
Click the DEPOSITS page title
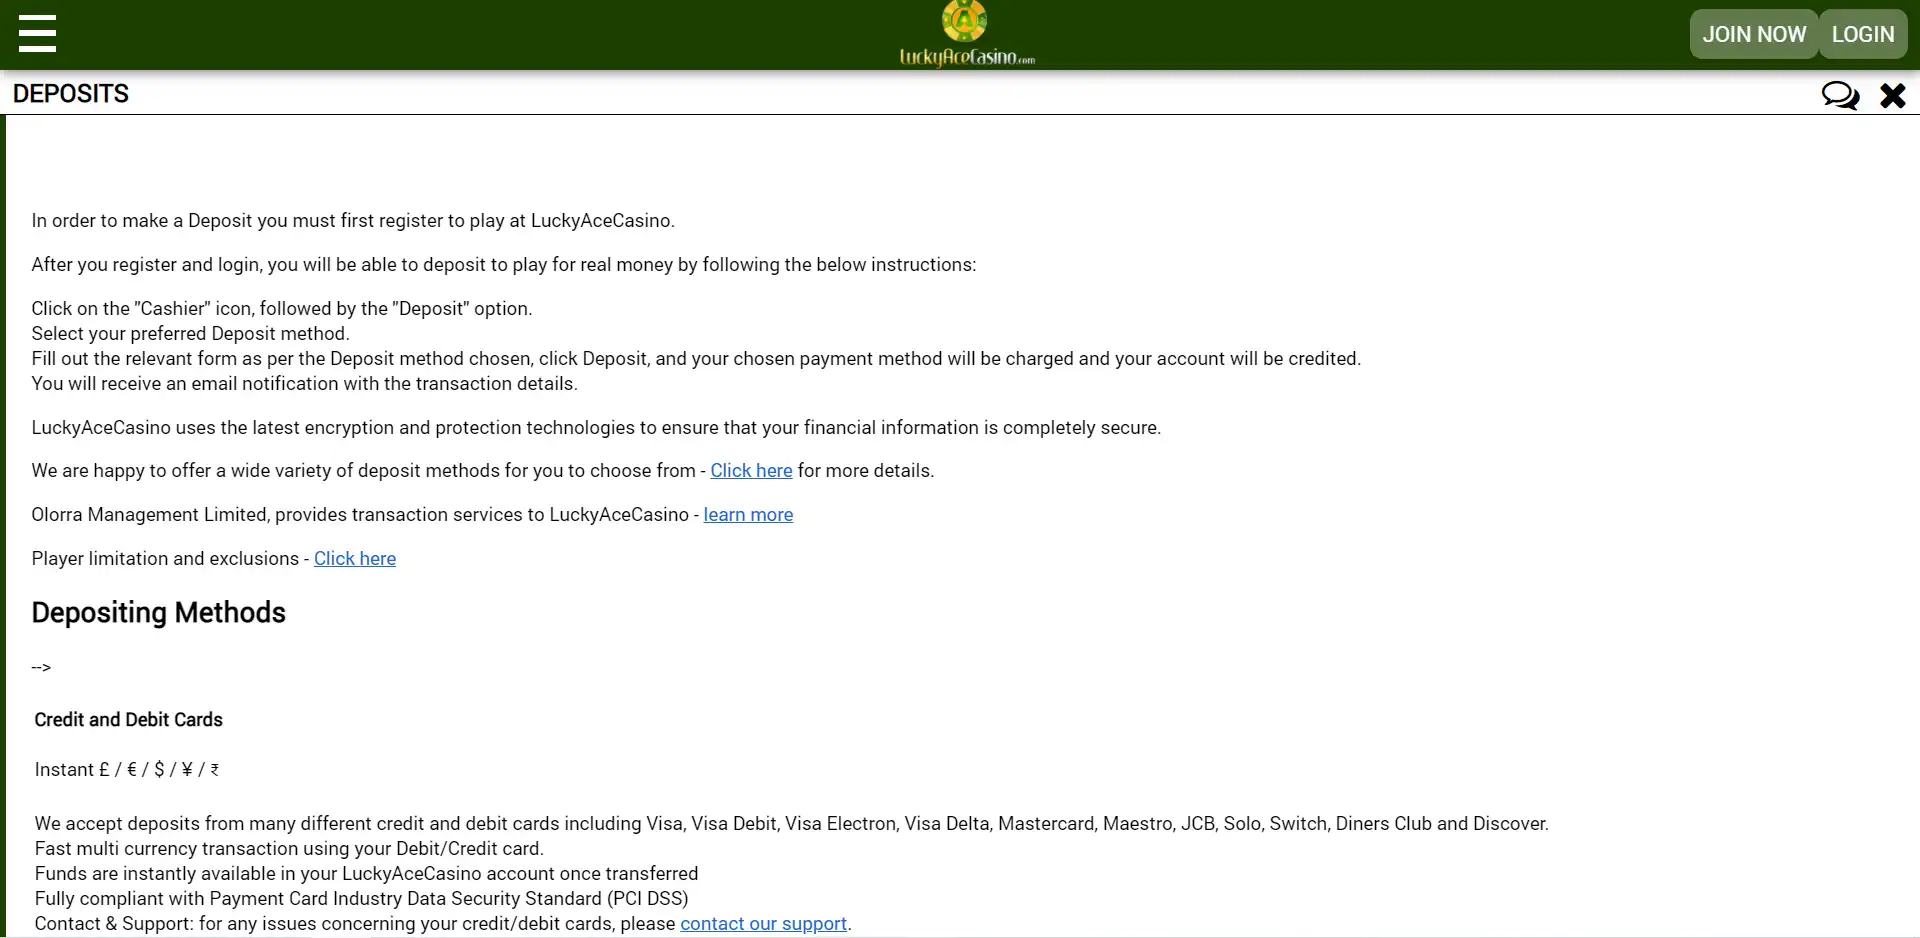[x=71, y=94]
